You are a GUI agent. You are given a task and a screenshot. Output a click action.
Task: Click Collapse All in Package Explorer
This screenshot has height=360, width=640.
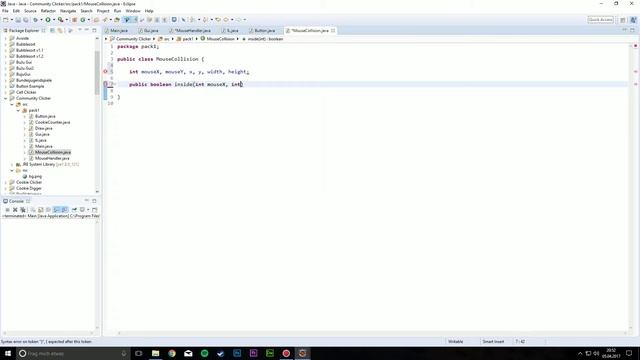[x=52, y=30]
